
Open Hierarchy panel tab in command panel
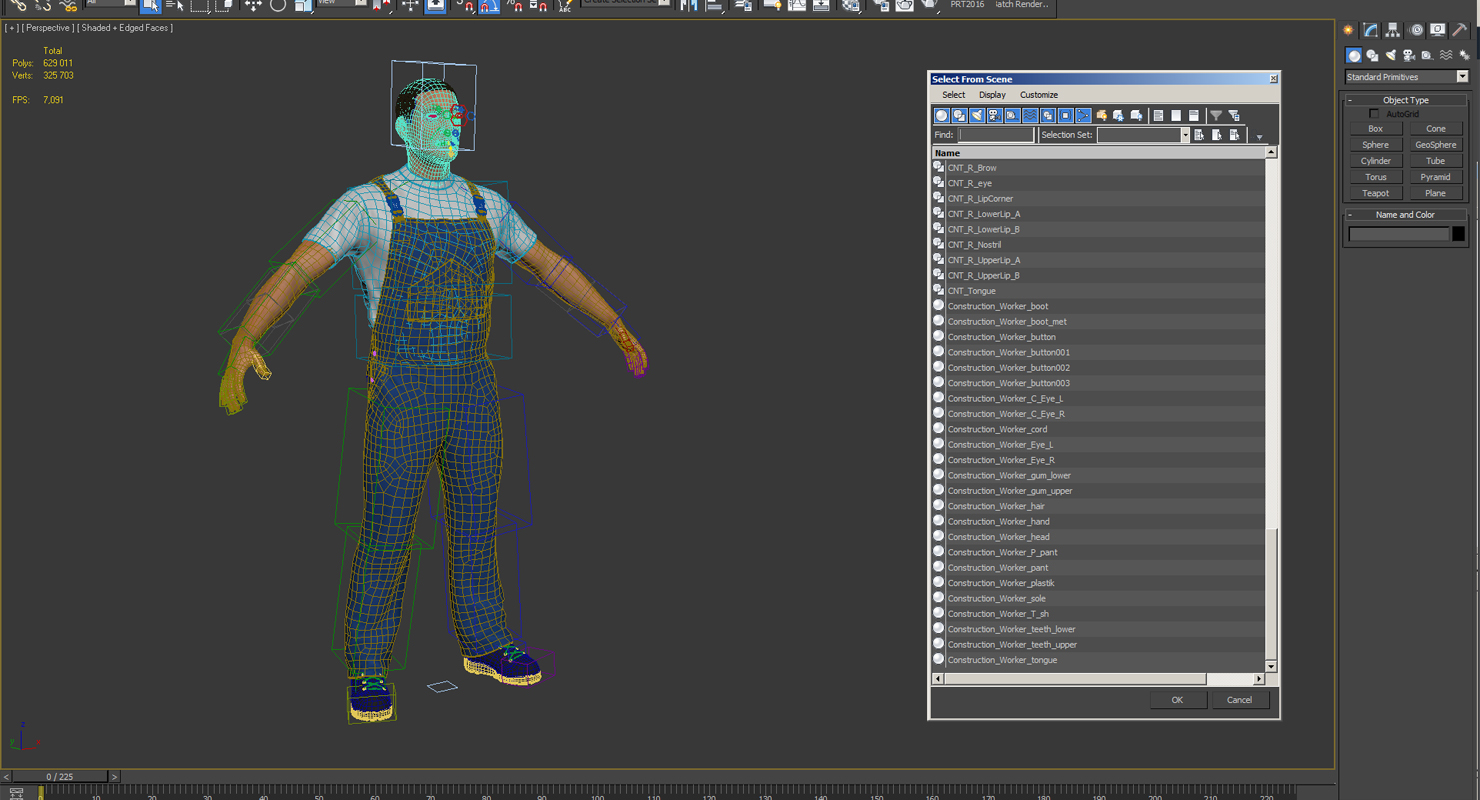coord(1392,30)
